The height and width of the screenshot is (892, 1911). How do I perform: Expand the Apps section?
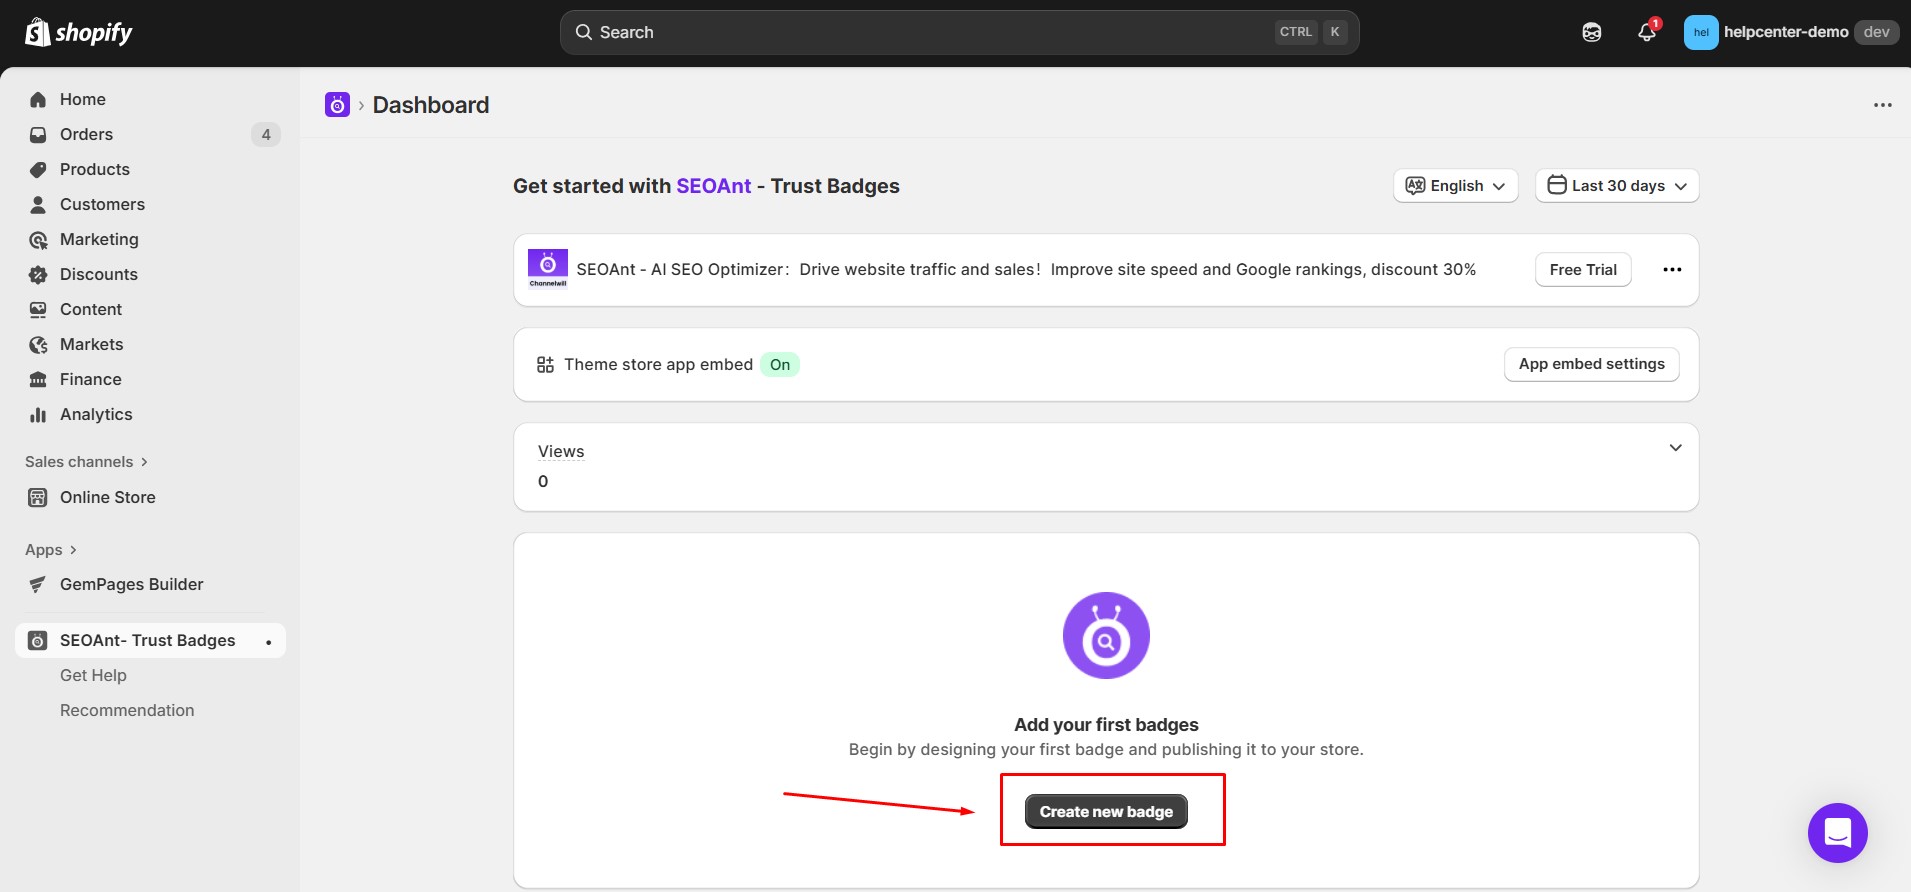tap(50, 550)
